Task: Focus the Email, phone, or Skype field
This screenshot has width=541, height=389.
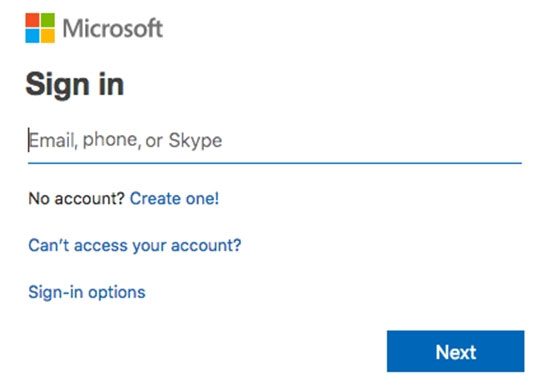Action: click(275, 140)
